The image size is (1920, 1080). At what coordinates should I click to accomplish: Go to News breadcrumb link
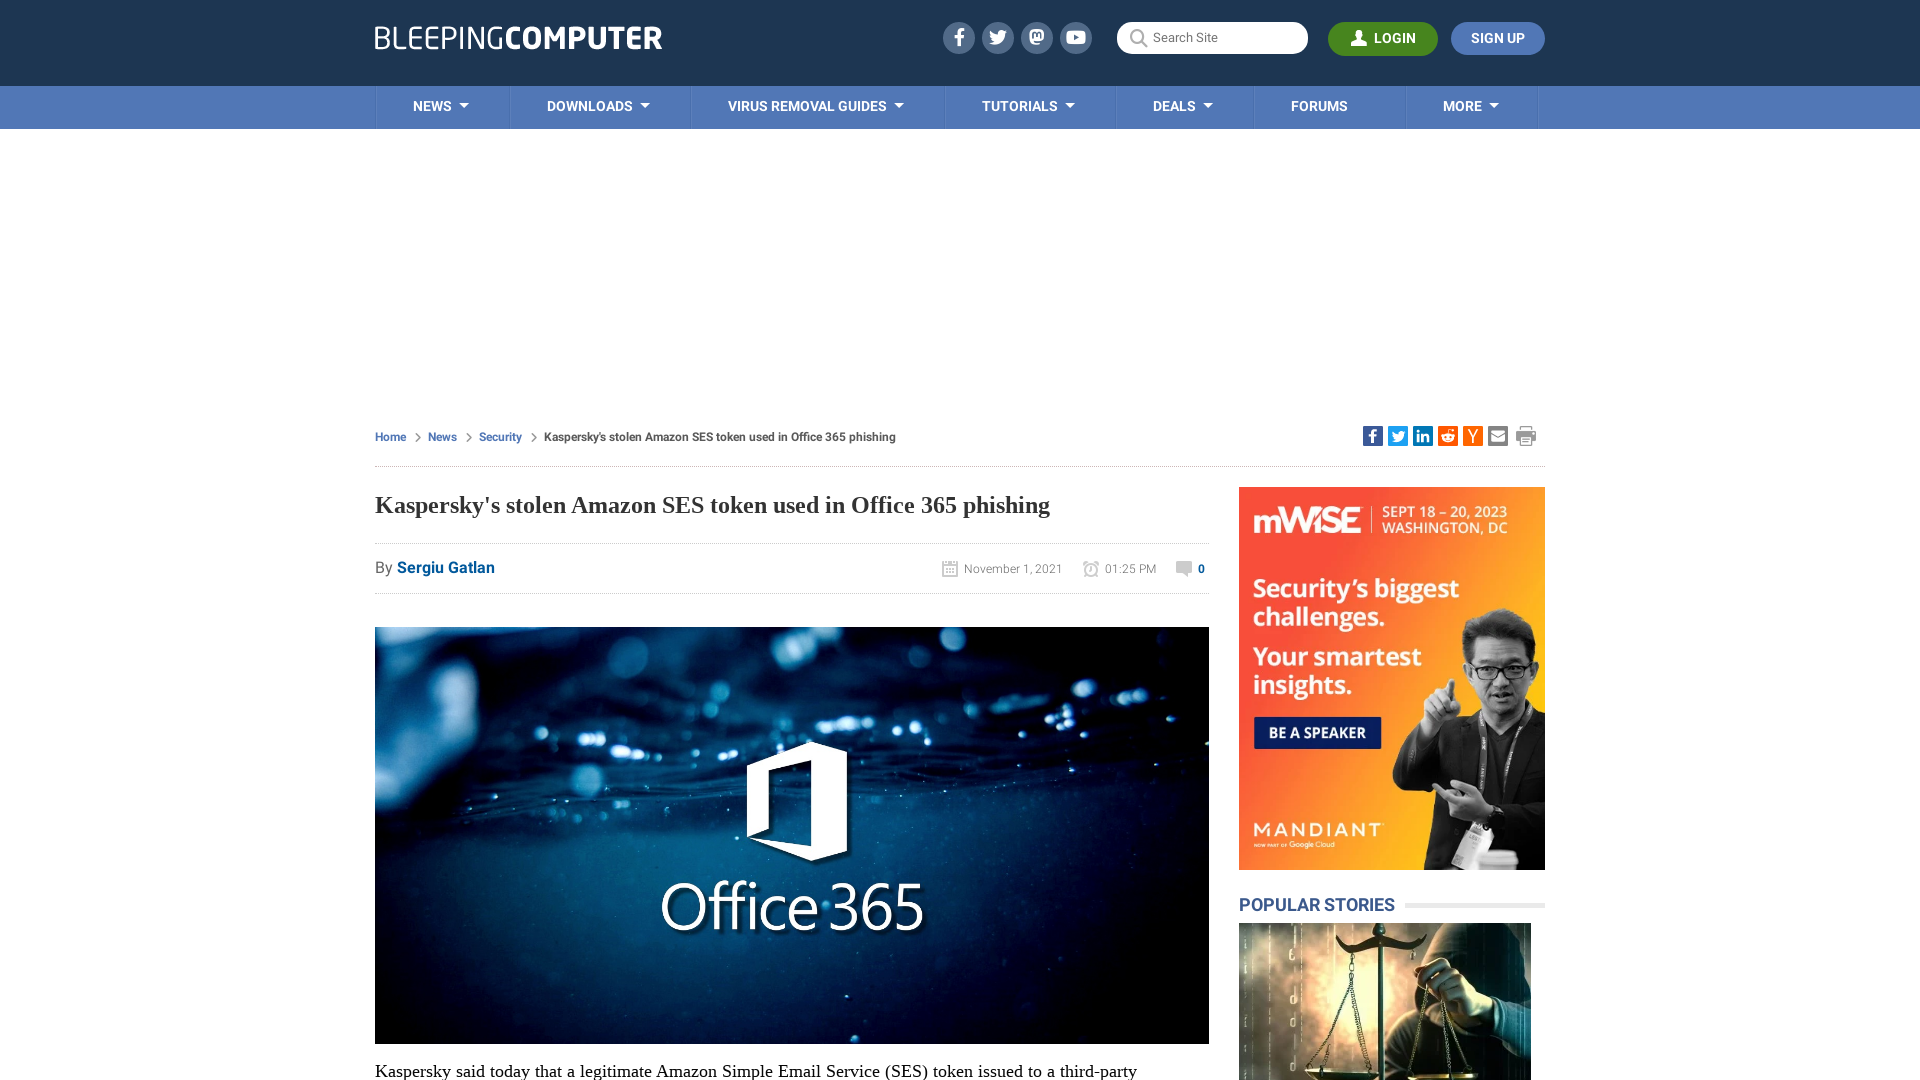pyautogui.click(x=442, y=437)
